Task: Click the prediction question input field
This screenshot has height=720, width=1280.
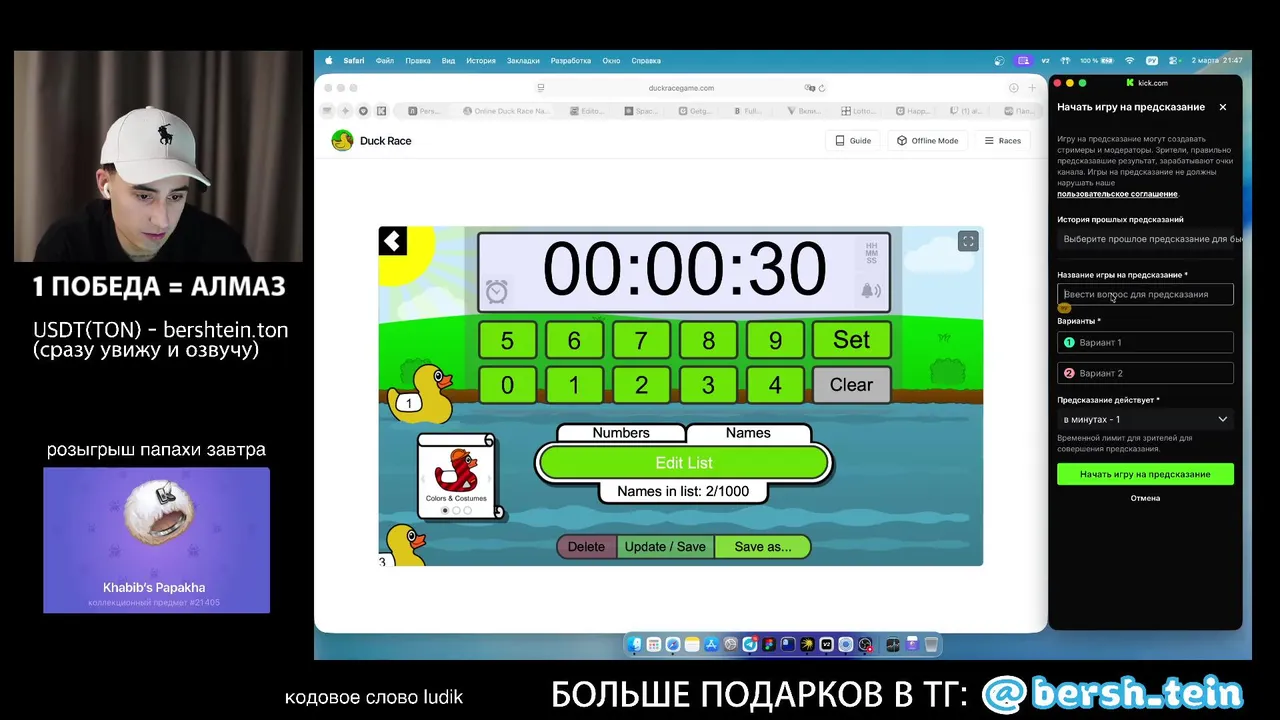Action: 1145,294
